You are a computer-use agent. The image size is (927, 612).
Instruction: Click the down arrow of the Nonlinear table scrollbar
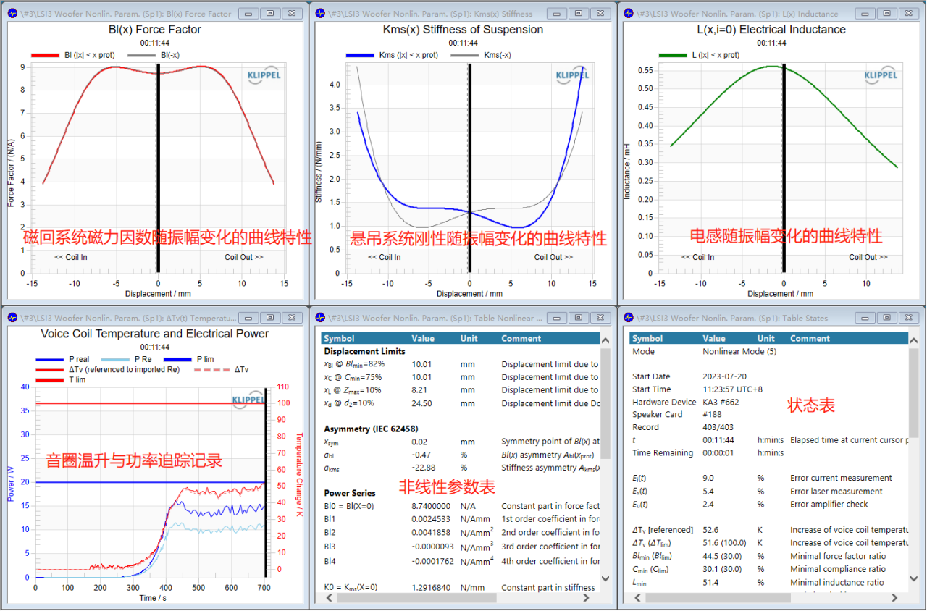605,578
